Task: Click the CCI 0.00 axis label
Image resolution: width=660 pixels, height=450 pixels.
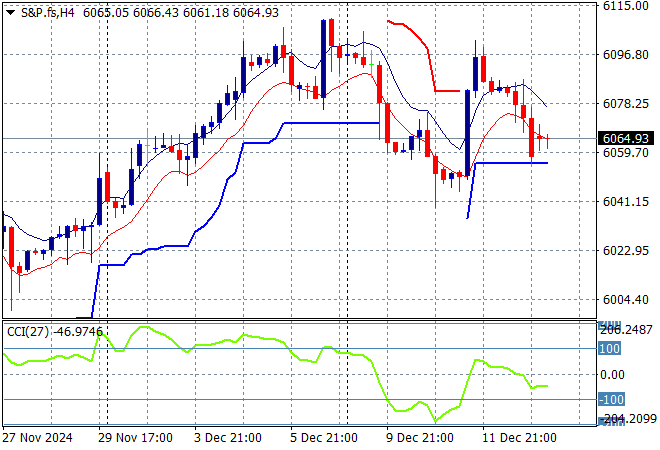Action: pos(612,375)
